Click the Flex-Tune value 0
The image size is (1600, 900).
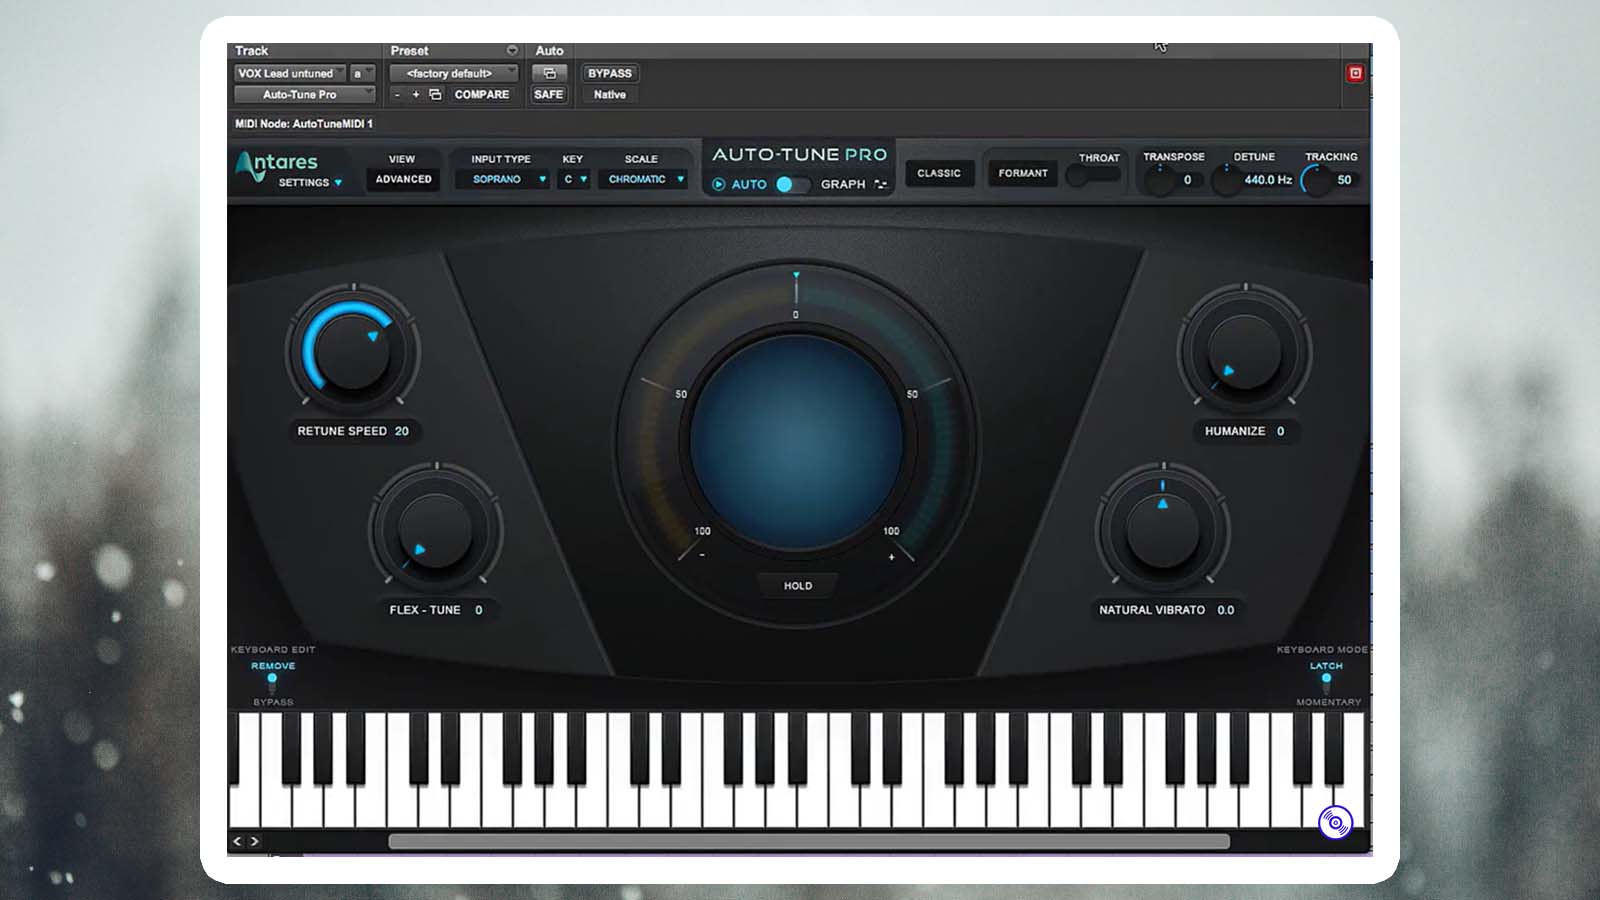click(x=478, y=610)
